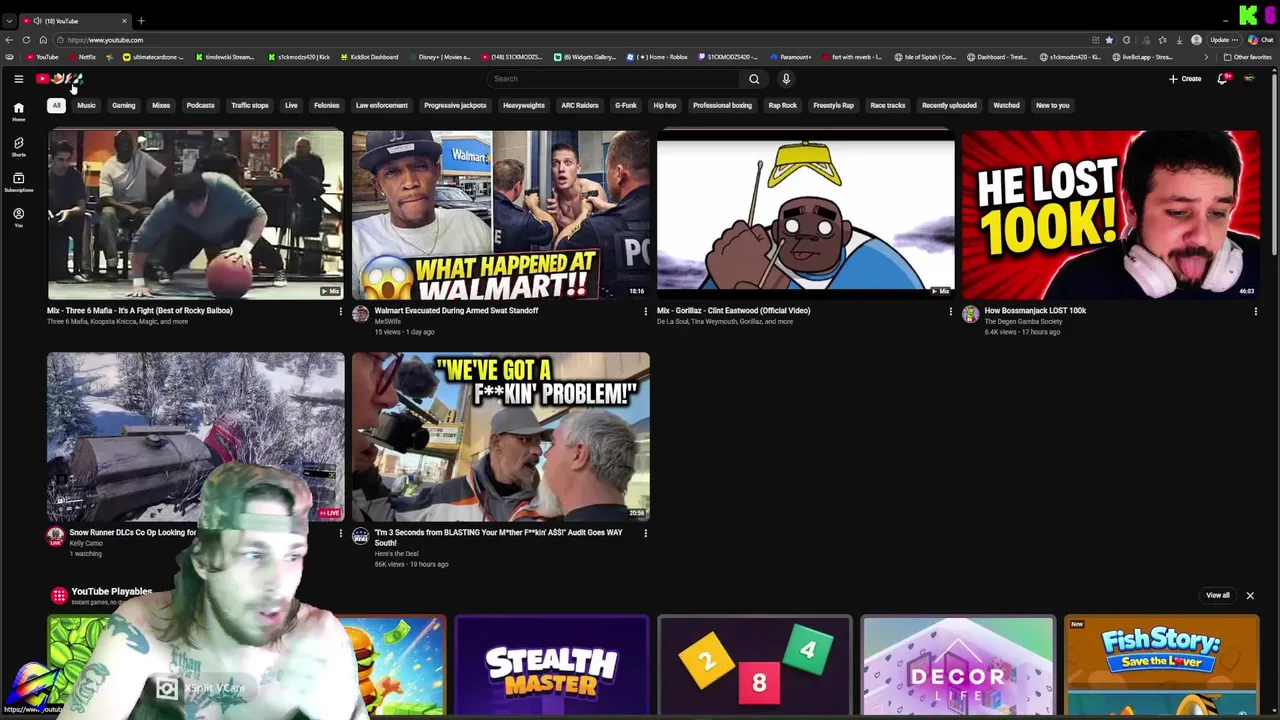The width and height of the screenshot is (1280, 720).
Task: Play the What Happened at Walmart thumbnail
Action: (500, 215)
